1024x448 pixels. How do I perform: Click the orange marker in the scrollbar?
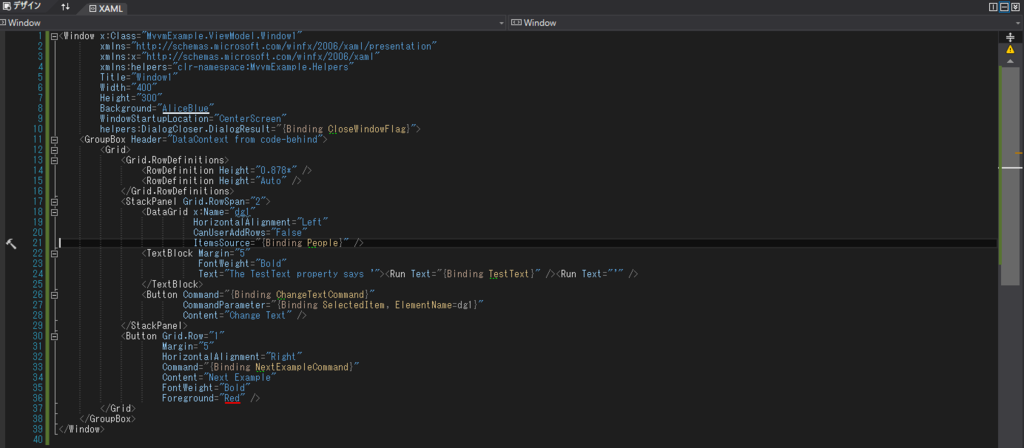pyautogui.click(x=1019, y=153)
